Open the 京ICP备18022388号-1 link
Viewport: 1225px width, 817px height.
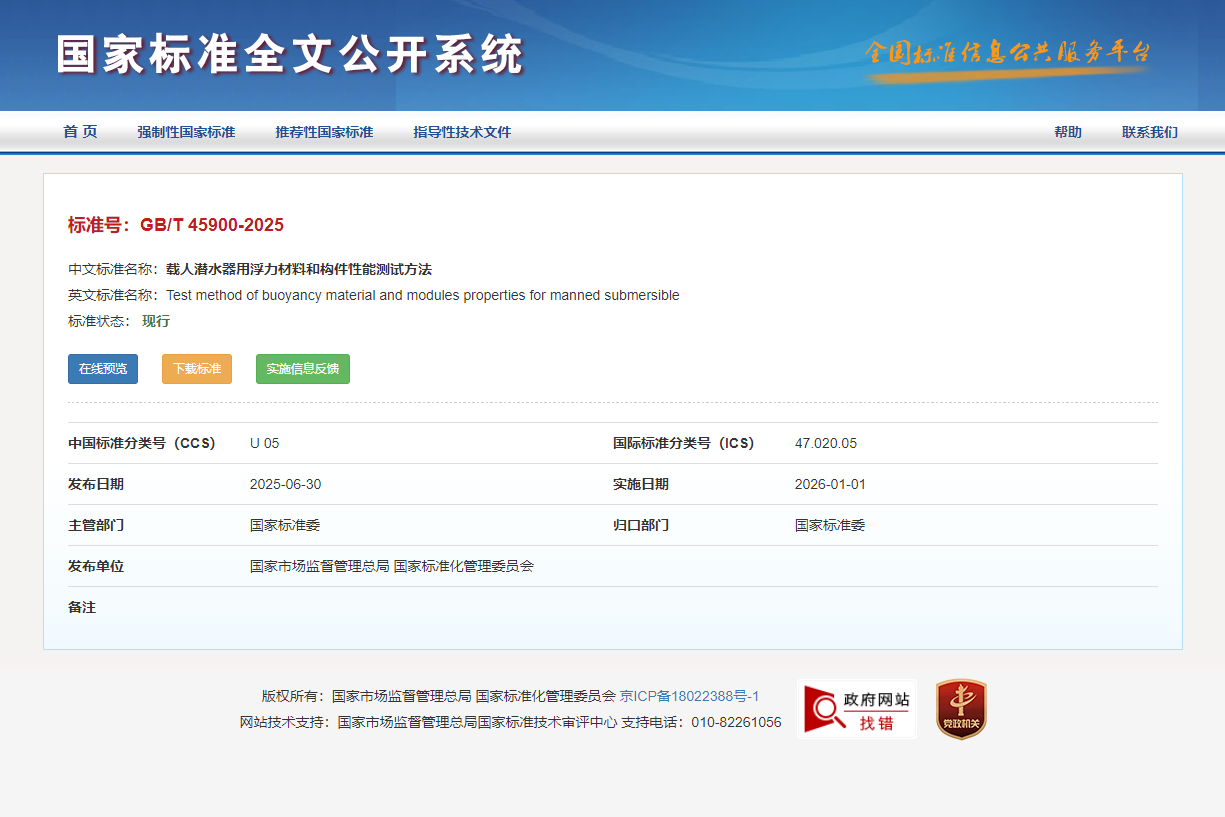[x=689, y=696]
